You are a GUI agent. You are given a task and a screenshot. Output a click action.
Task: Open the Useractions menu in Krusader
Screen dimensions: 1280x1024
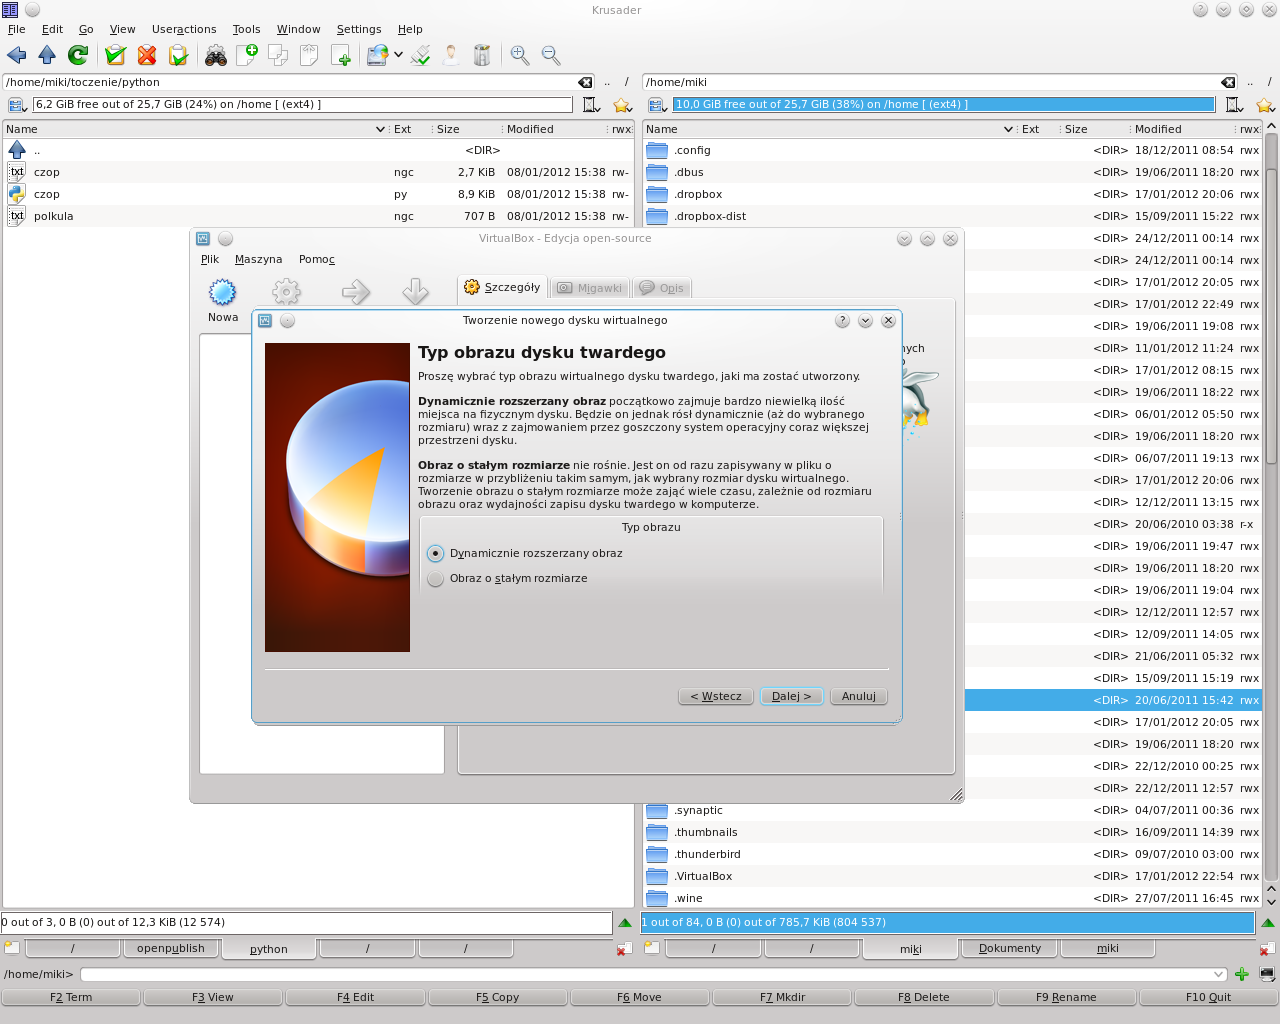tap(184, 29)
